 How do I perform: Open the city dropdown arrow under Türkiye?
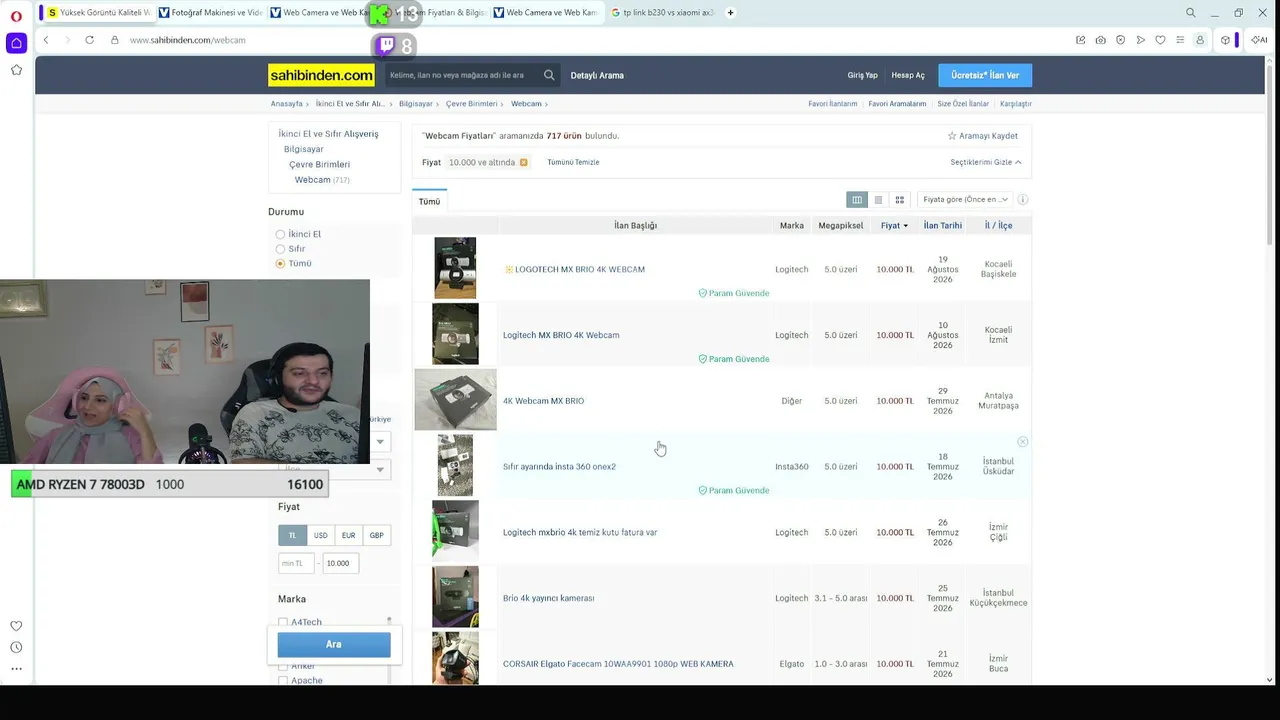(380, 441)
